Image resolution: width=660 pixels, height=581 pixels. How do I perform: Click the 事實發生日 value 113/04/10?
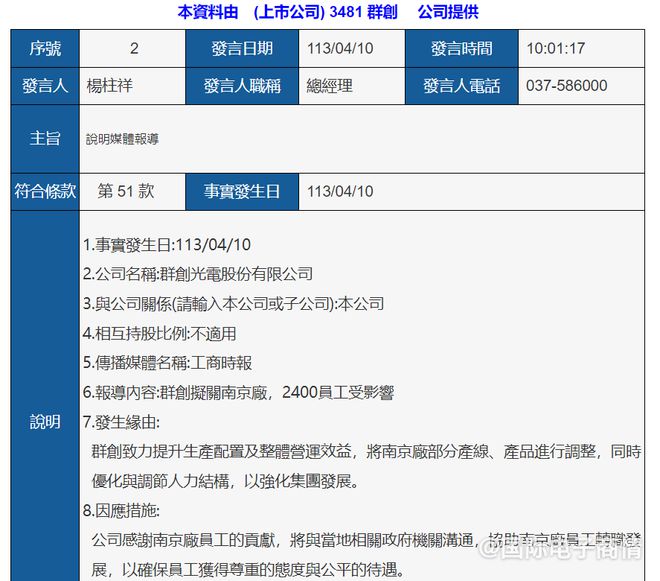[340, 192]
